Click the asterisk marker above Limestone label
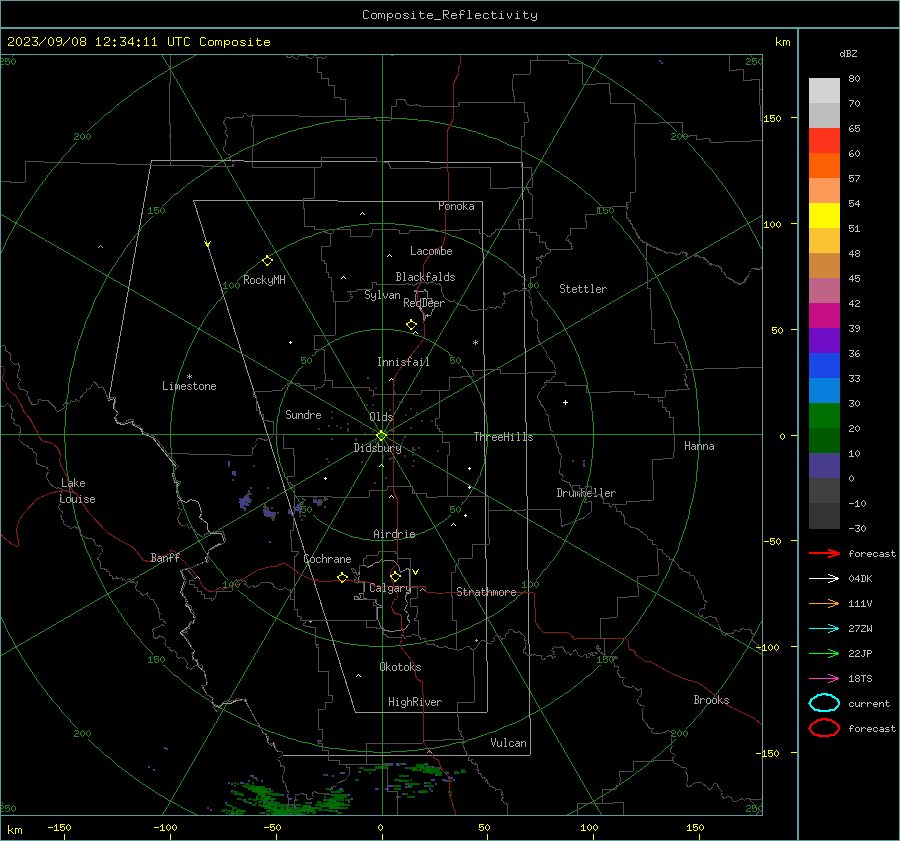The width and height of the screenshot is (900, 841). 189,377
